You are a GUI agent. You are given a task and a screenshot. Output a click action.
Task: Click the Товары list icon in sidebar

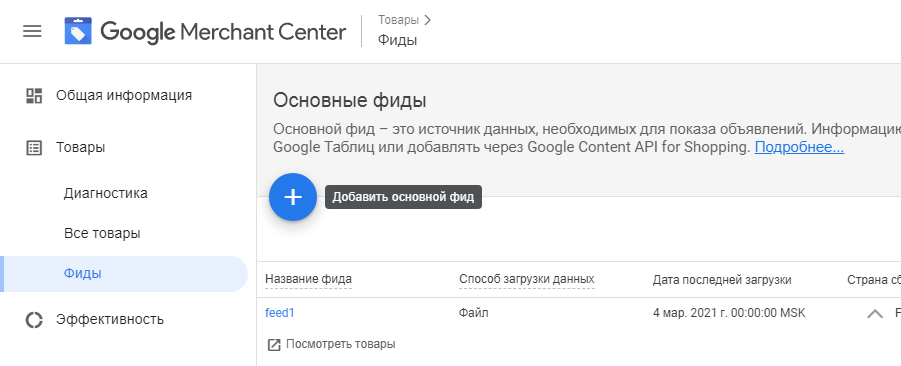click(34, 148)
